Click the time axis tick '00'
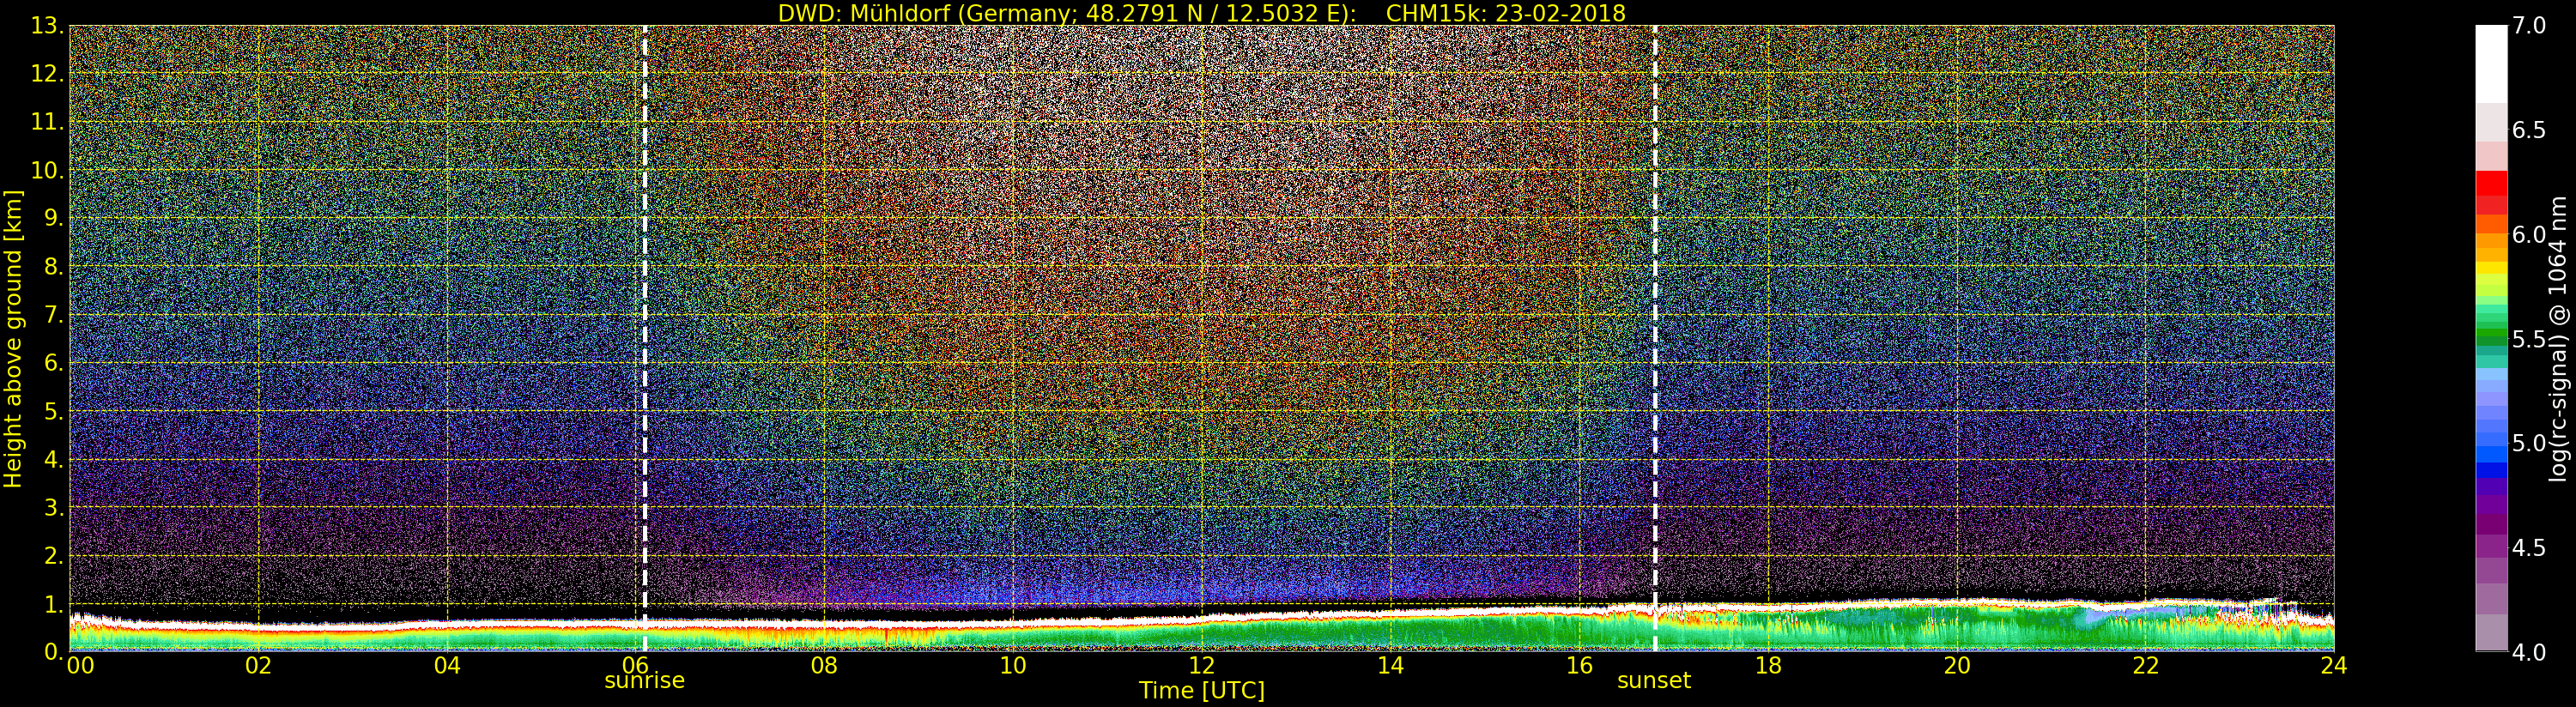Screen dimensions: 2576x707 (80, 665)
